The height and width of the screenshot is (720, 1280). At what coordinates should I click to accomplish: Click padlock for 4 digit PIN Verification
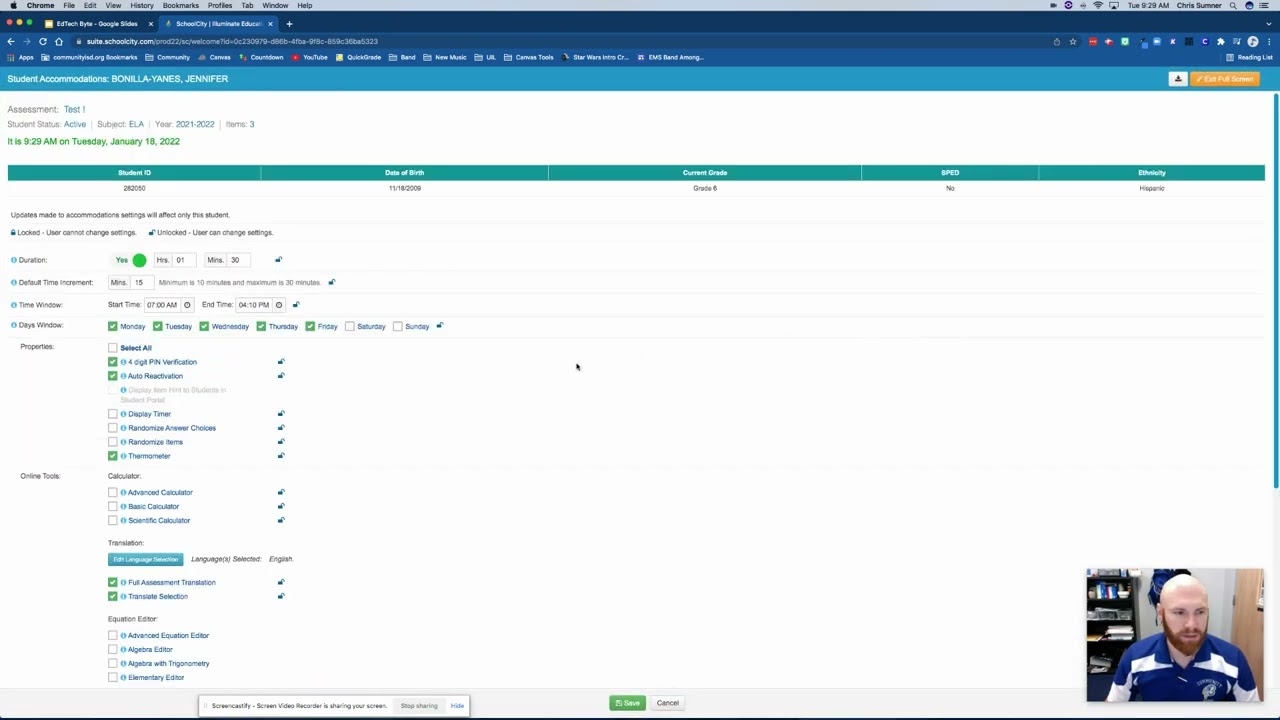(281, 362)
